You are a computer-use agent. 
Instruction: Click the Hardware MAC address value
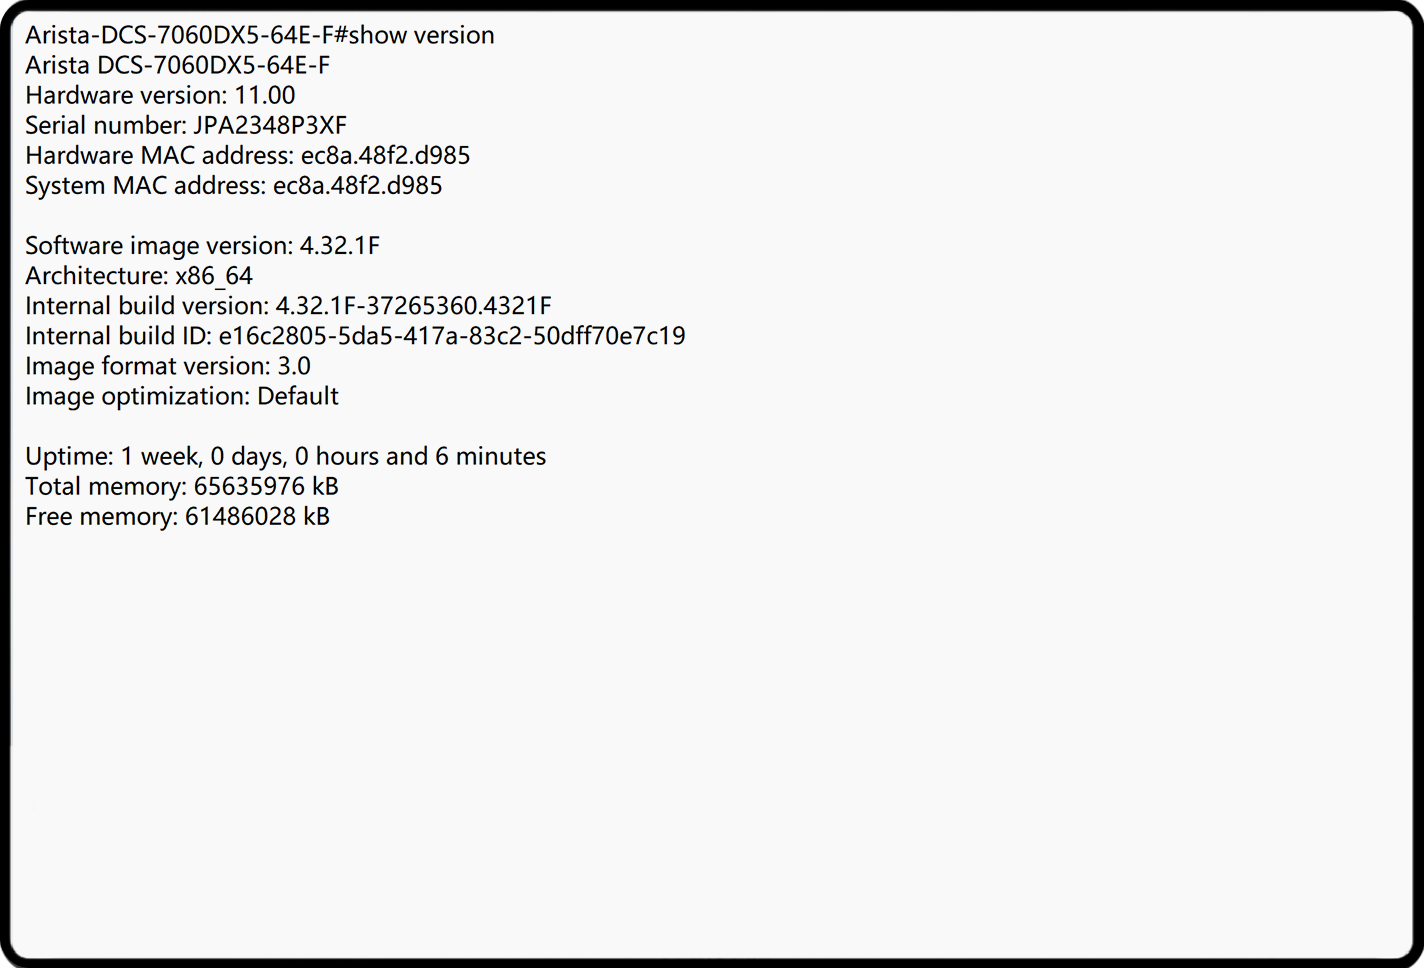[385, 155]
